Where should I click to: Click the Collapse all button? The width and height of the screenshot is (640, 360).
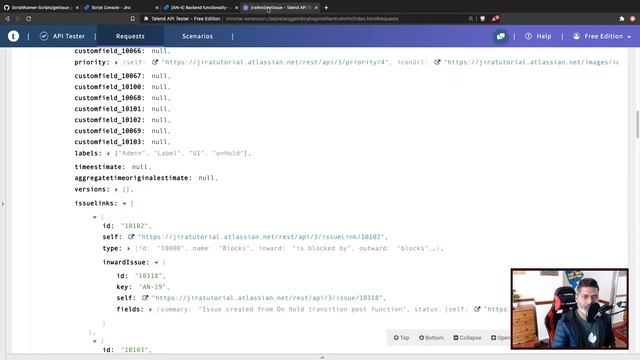click(467, 338)
